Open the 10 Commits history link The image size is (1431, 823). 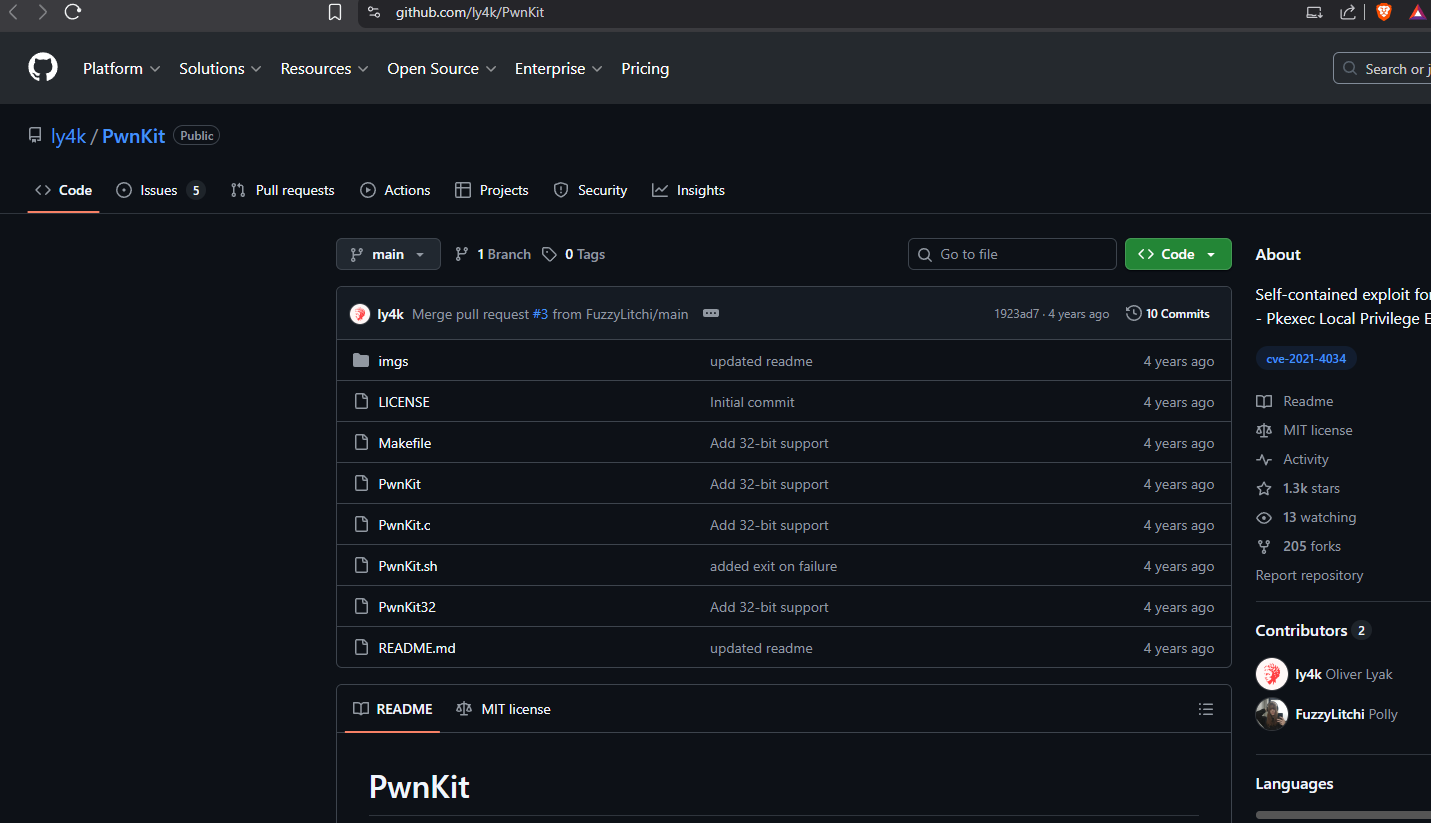pyautogui.click(x=1167, y=314)
